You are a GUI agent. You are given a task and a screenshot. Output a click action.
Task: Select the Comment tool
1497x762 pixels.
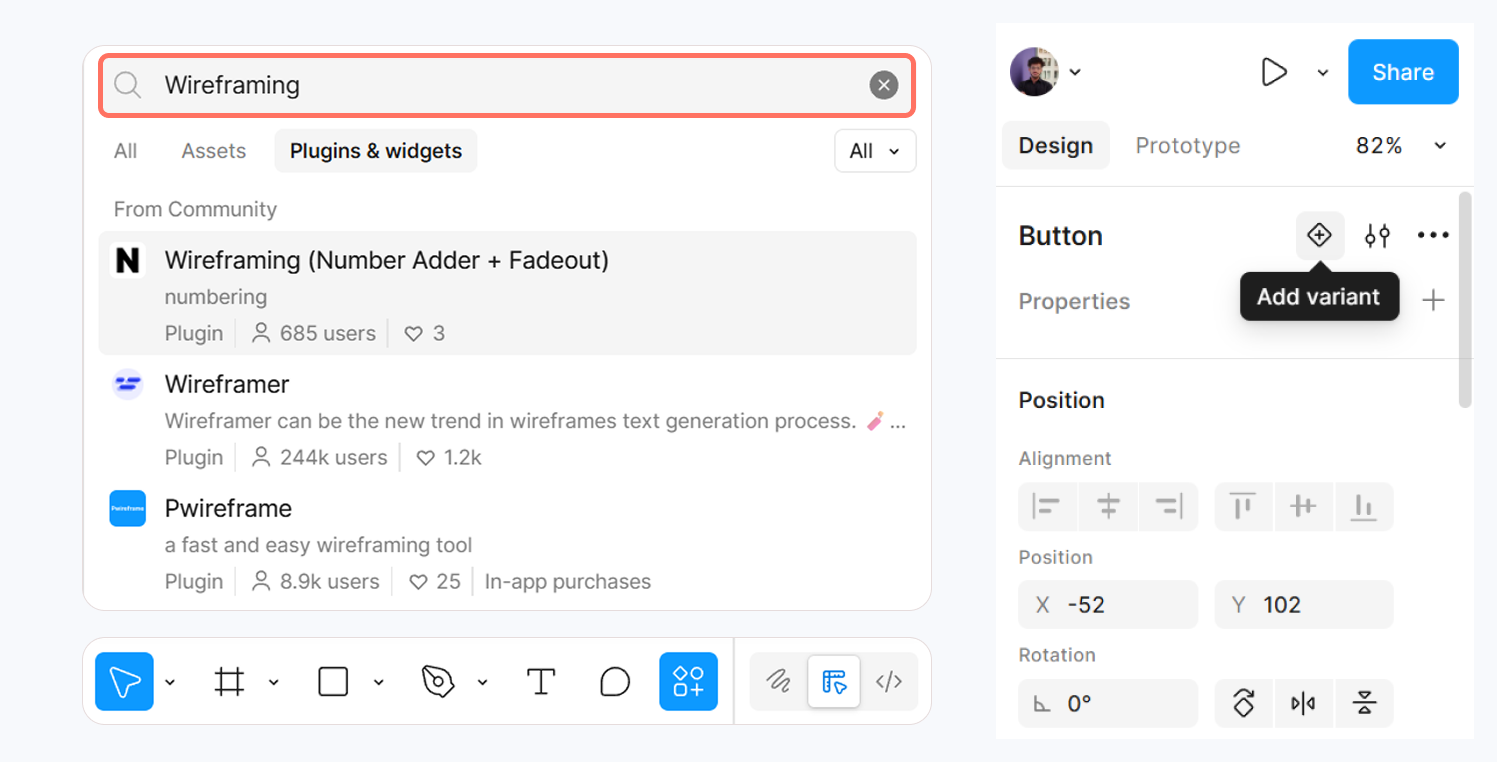615,682
